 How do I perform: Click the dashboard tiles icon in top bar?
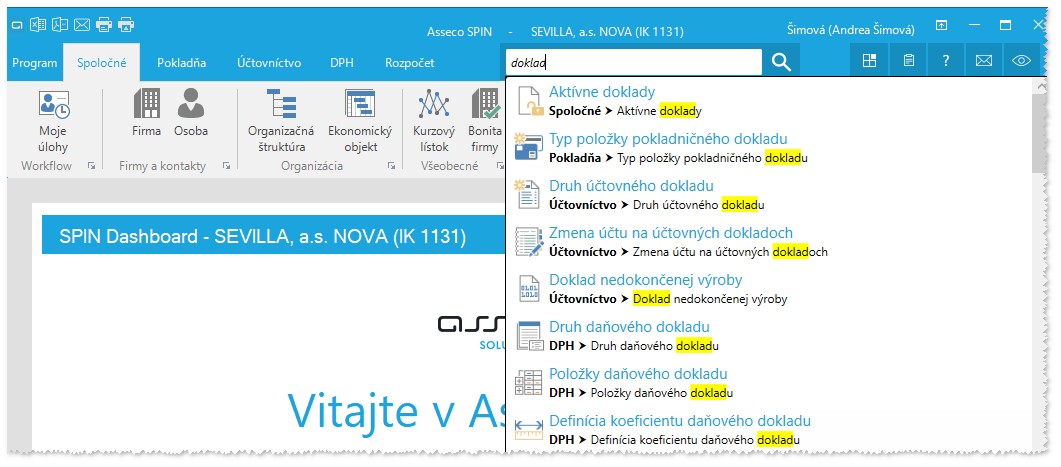tap(870, 61)
